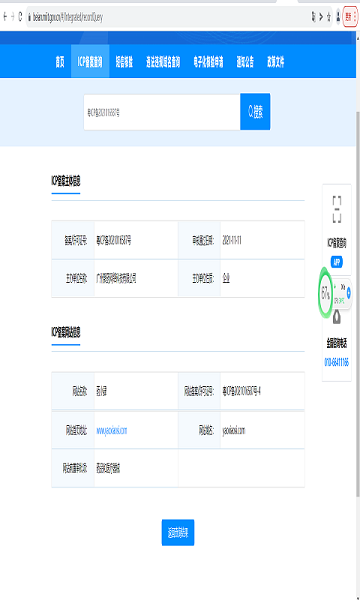The height and width of the screenshot is (600, 360).
Task: Click the share icon in the address bar
Action: 321,16
